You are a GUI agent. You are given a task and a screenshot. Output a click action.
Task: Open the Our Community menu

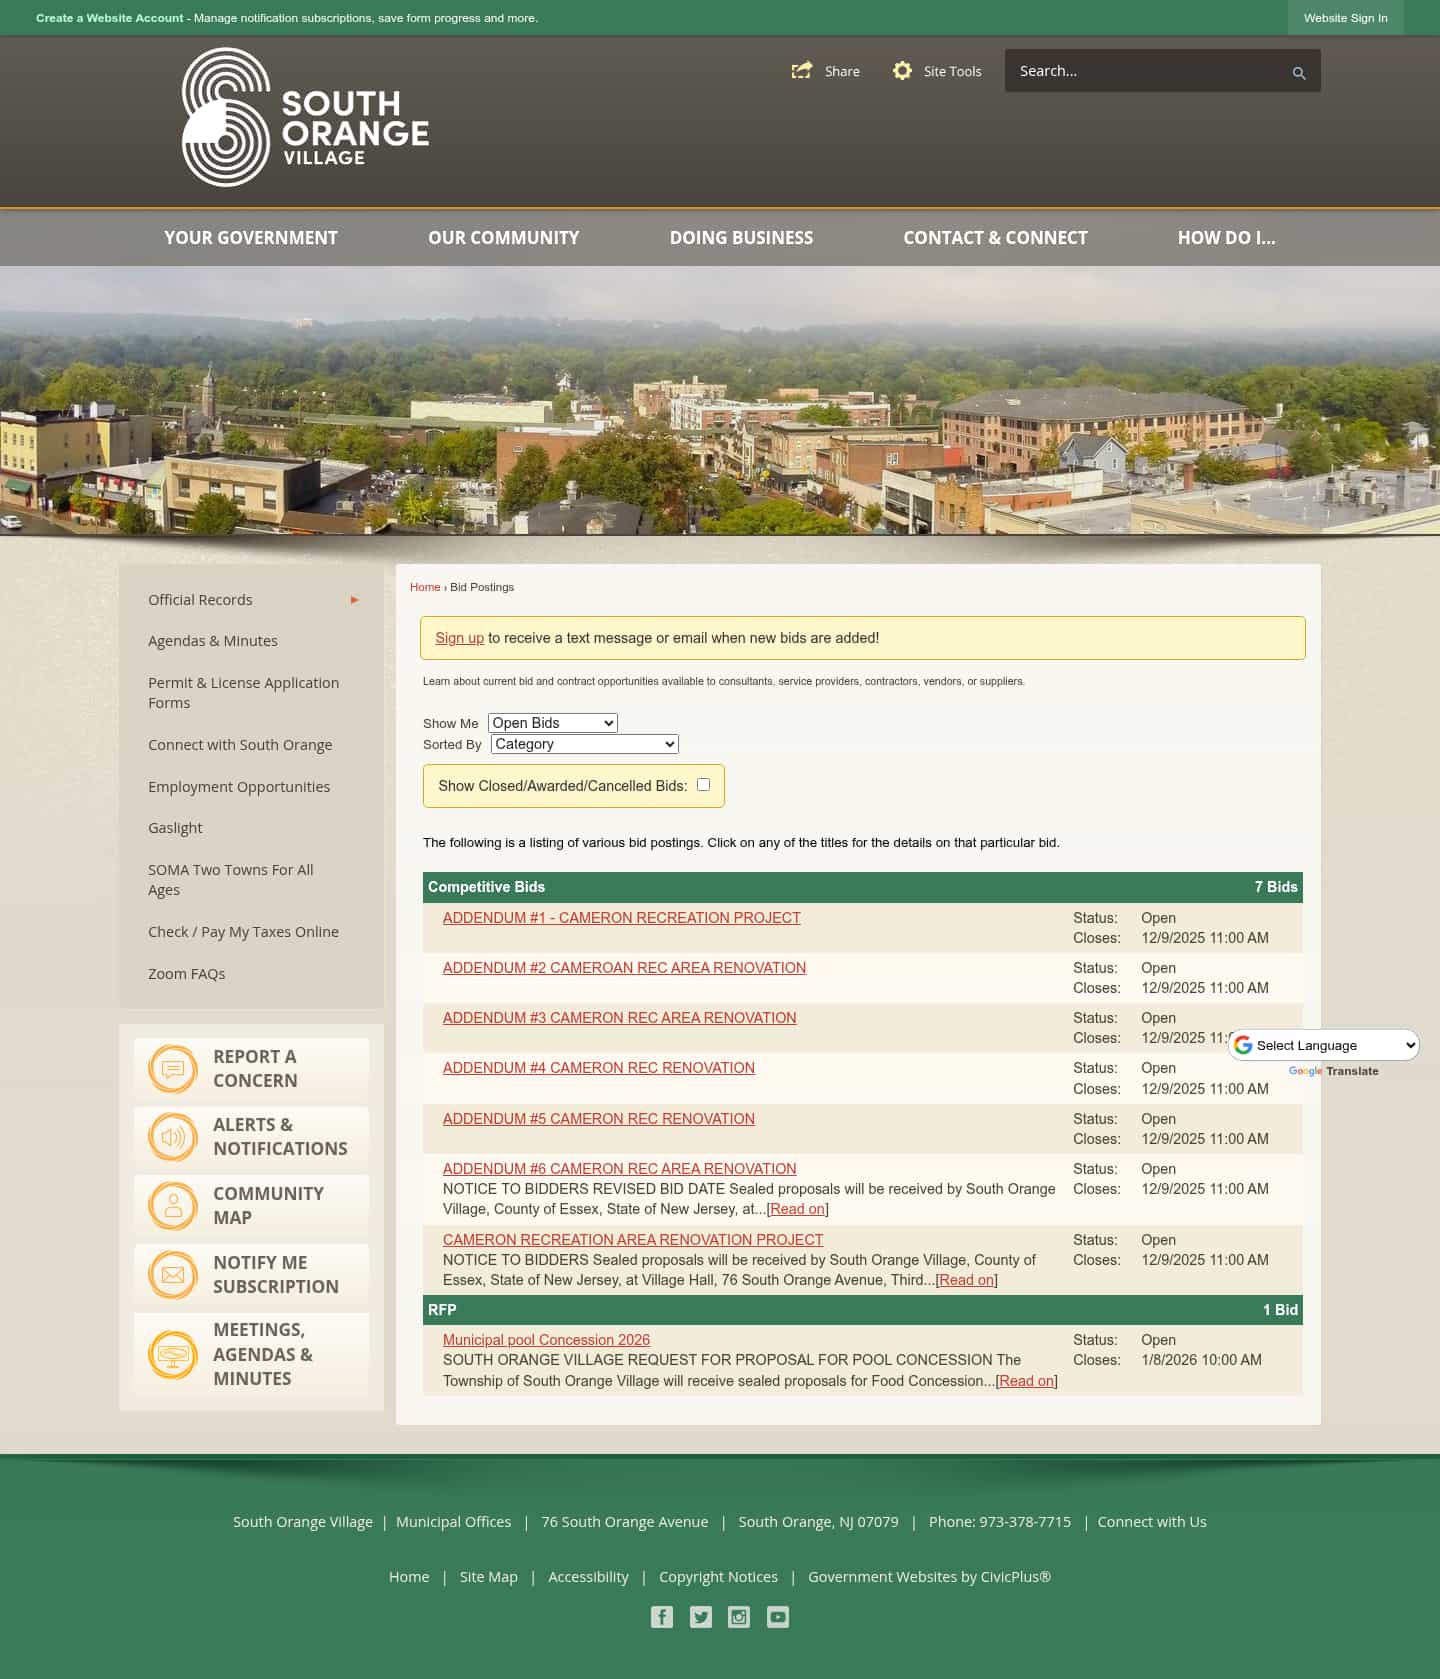(x=504, y=238)
